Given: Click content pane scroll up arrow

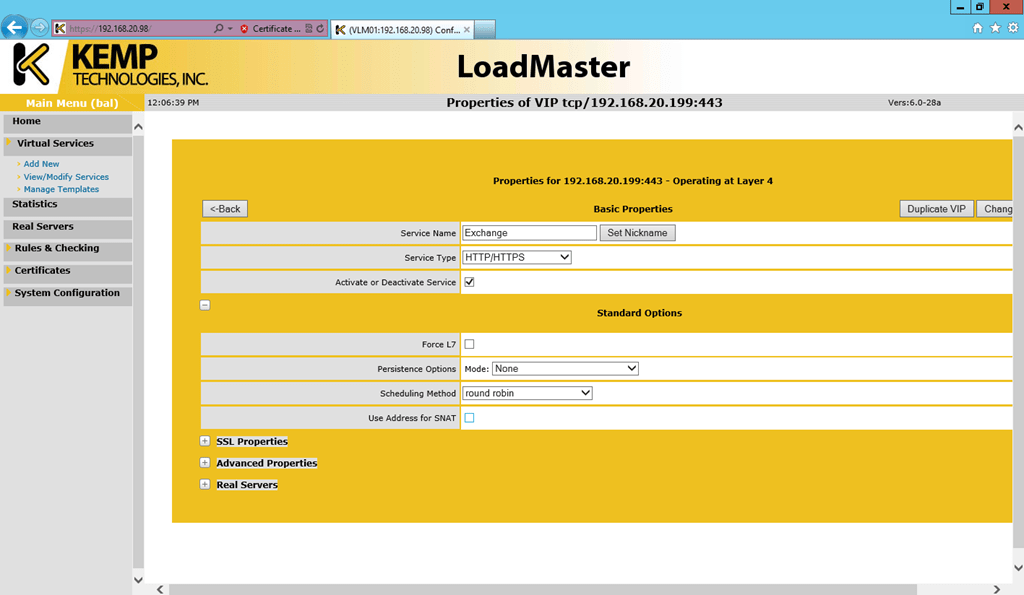Looking at the screenshot, I should [1018, 128].
